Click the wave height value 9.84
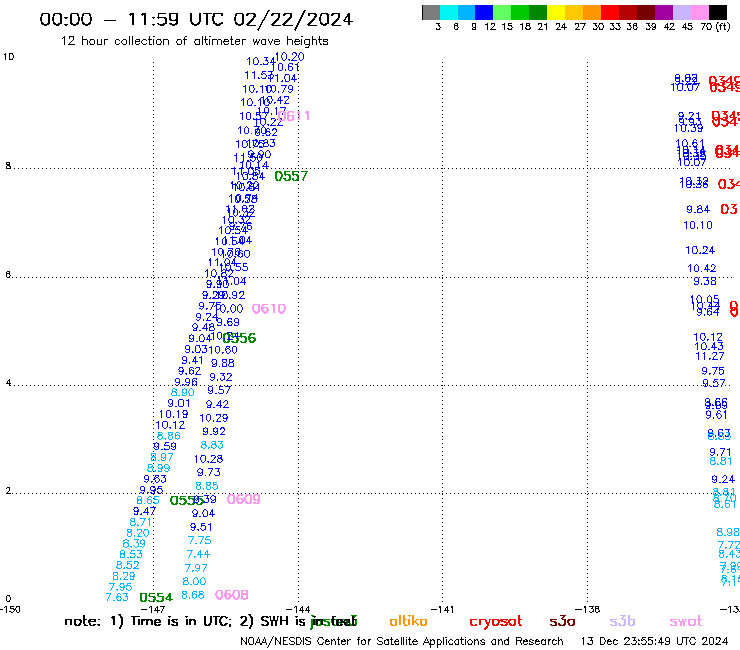 click(x=698, y=209)
